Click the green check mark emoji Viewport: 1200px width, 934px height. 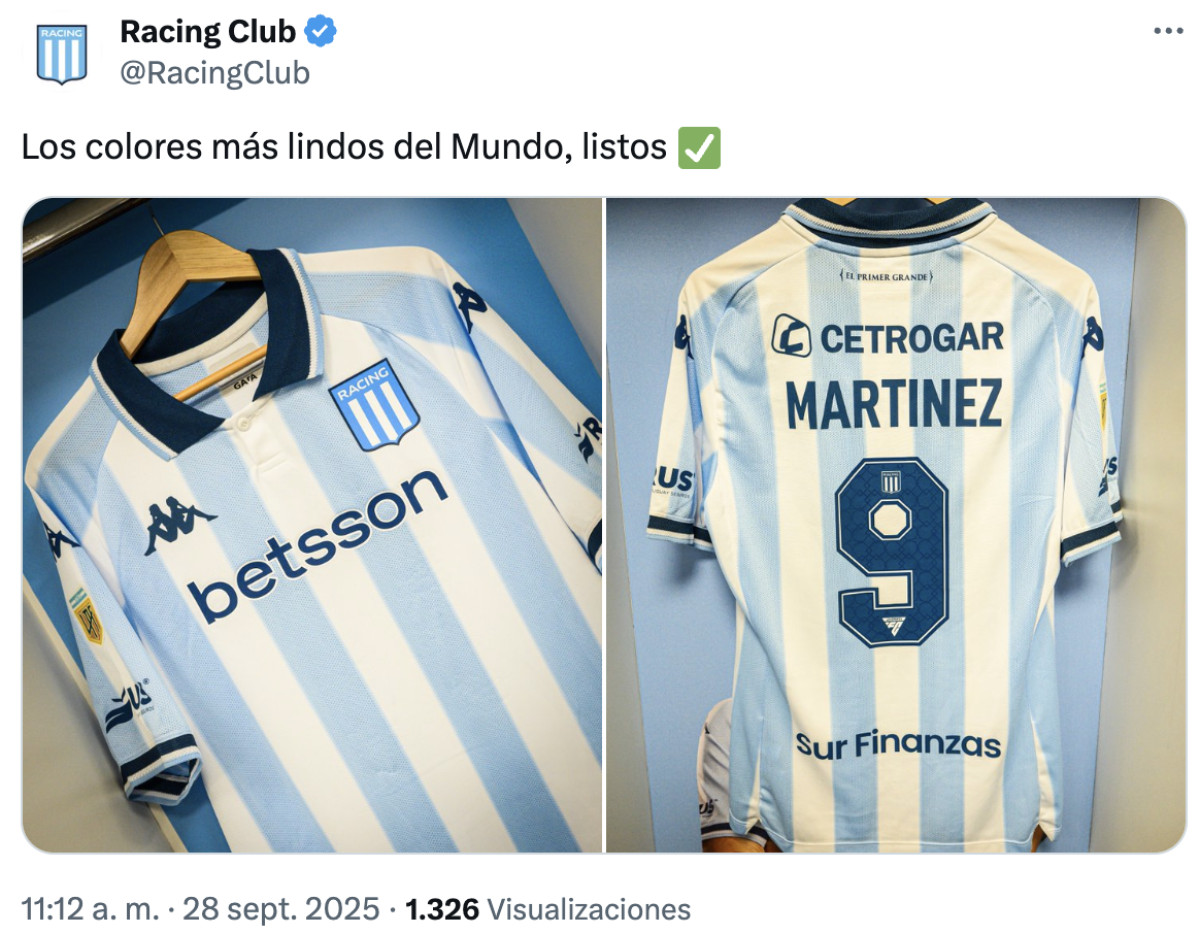click(699, 148)
